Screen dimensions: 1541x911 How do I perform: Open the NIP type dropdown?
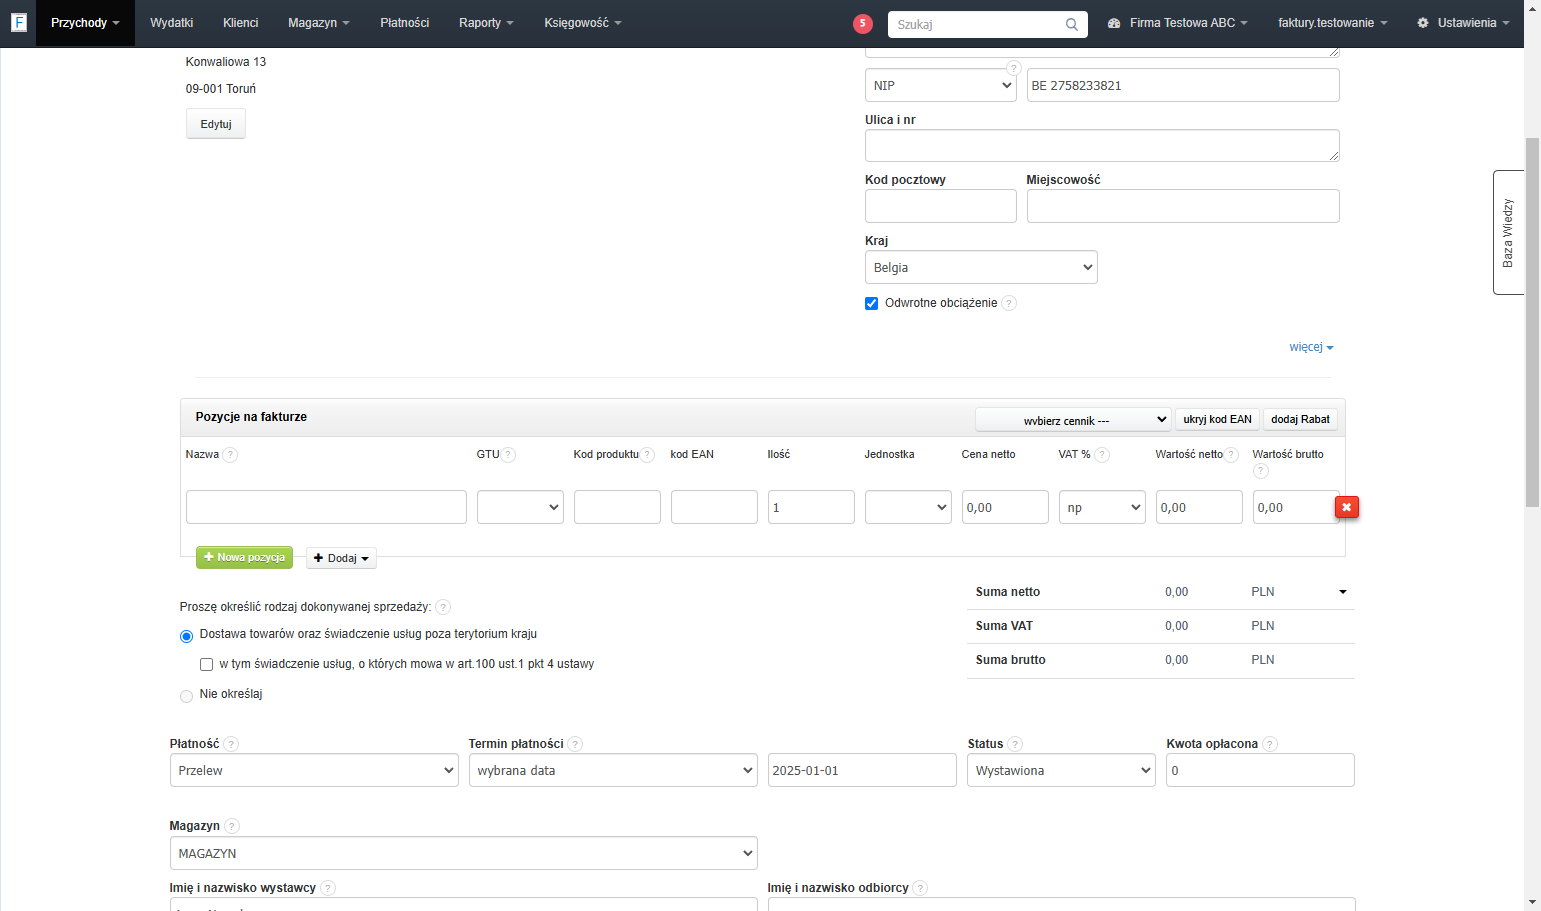click(x=940, y=85)
